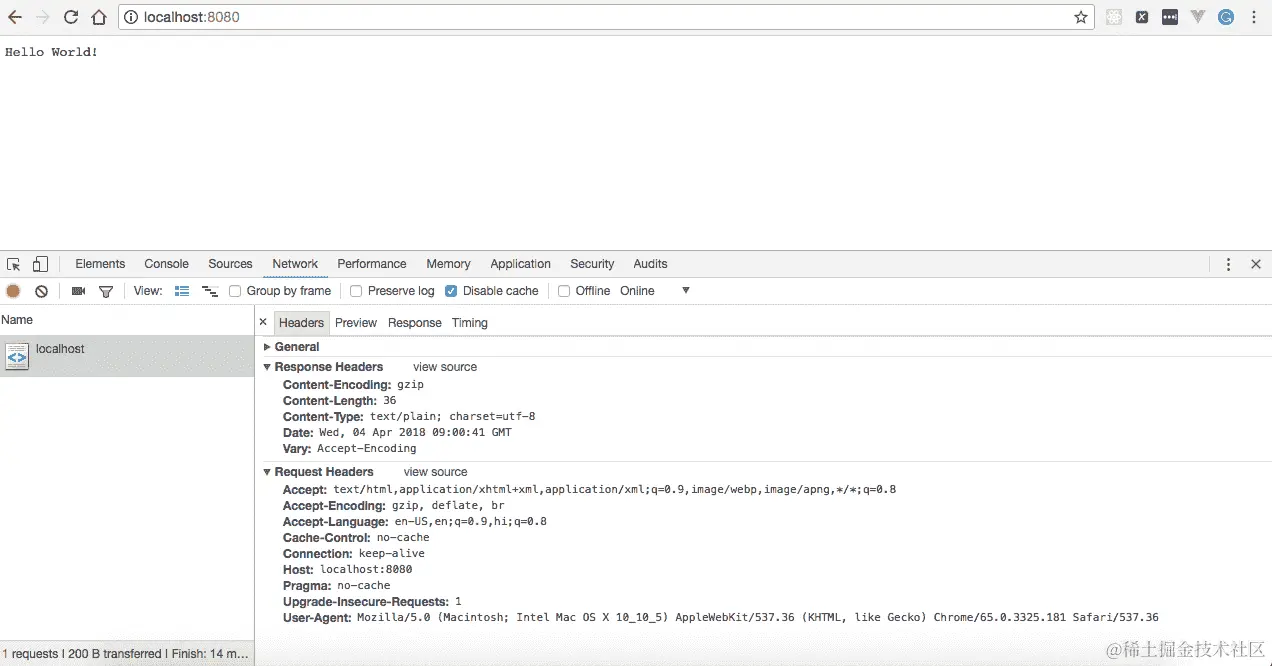Open the Elements tab
The image size is (1272, 666).
pyautogui.click(x=100, y=264)
